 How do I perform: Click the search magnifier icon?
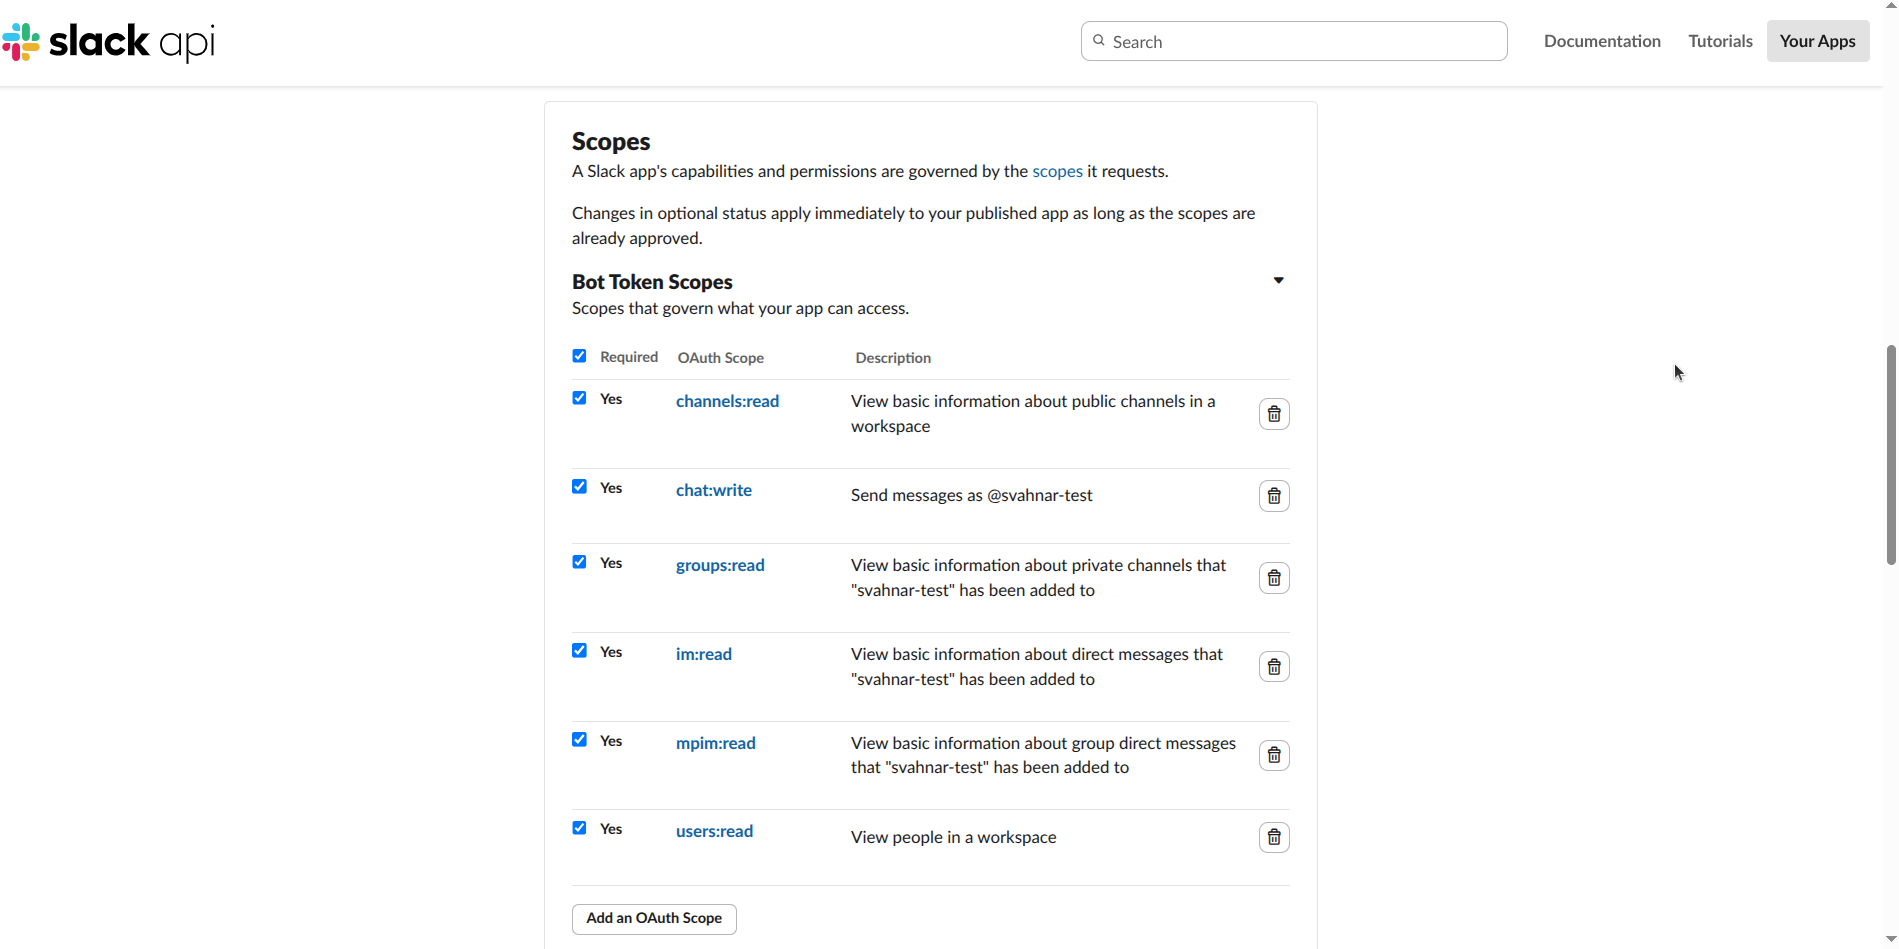pyautogui.click(x=1099, y=41)
